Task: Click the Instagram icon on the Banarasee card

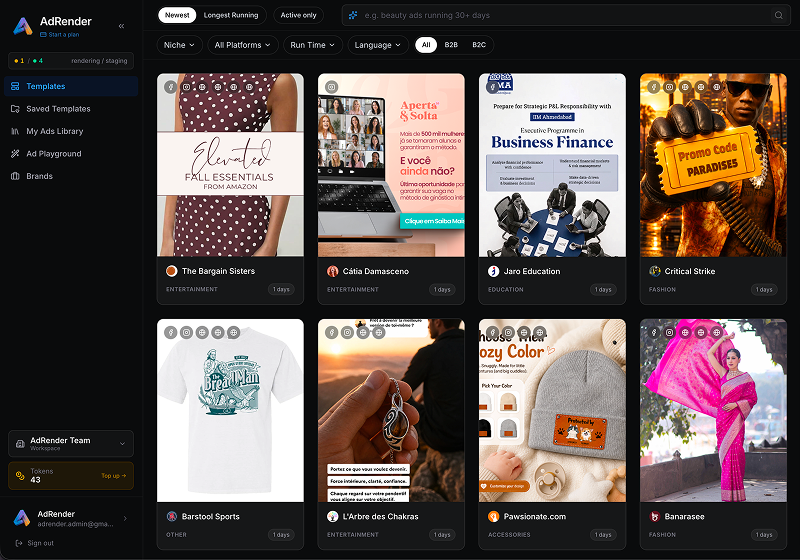Action: [669, 333]
